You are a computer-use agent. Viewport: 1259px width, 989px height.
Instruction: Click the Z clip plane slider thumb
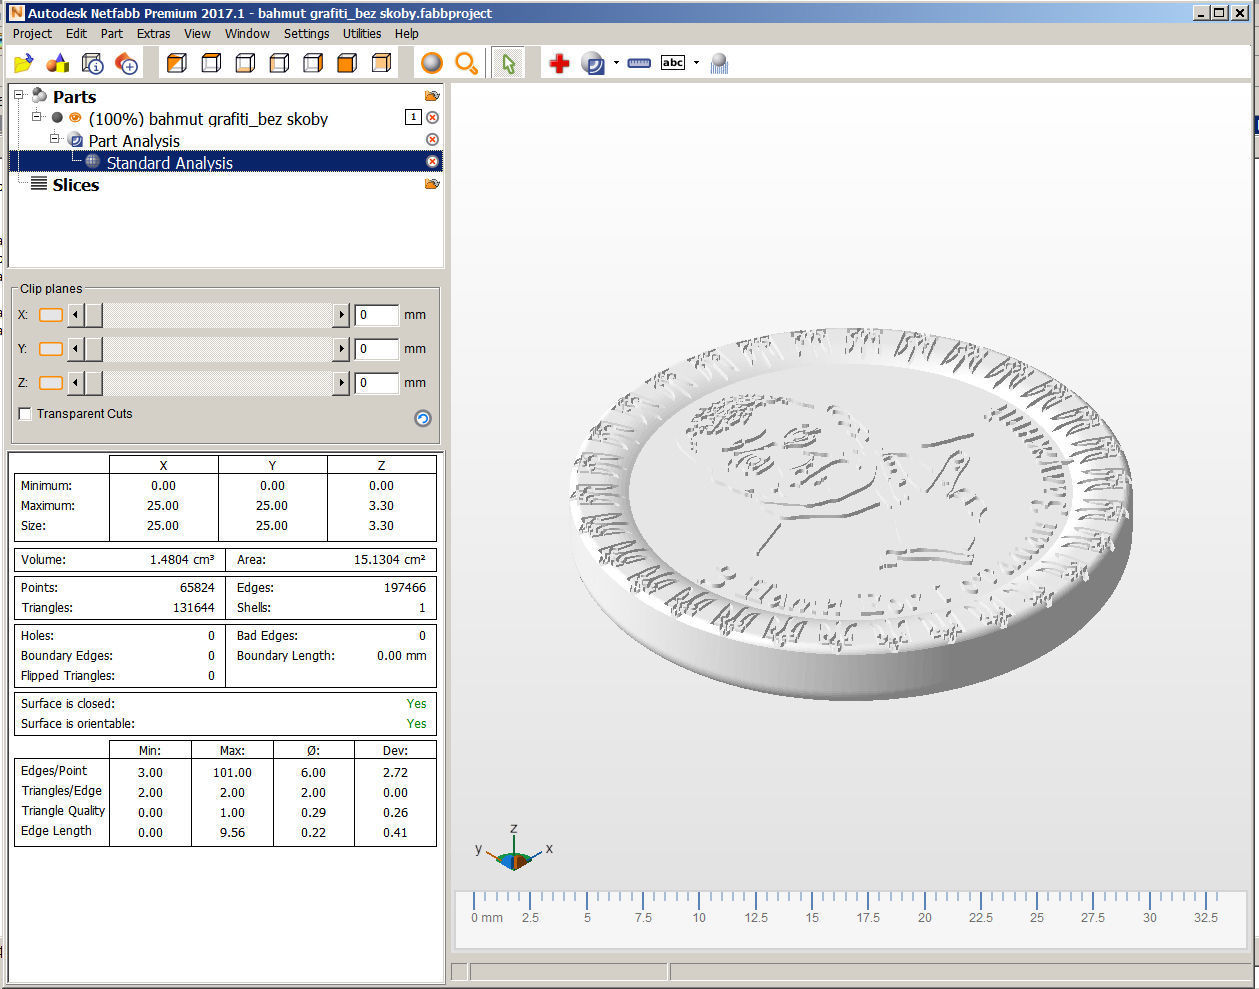point(93,383)
